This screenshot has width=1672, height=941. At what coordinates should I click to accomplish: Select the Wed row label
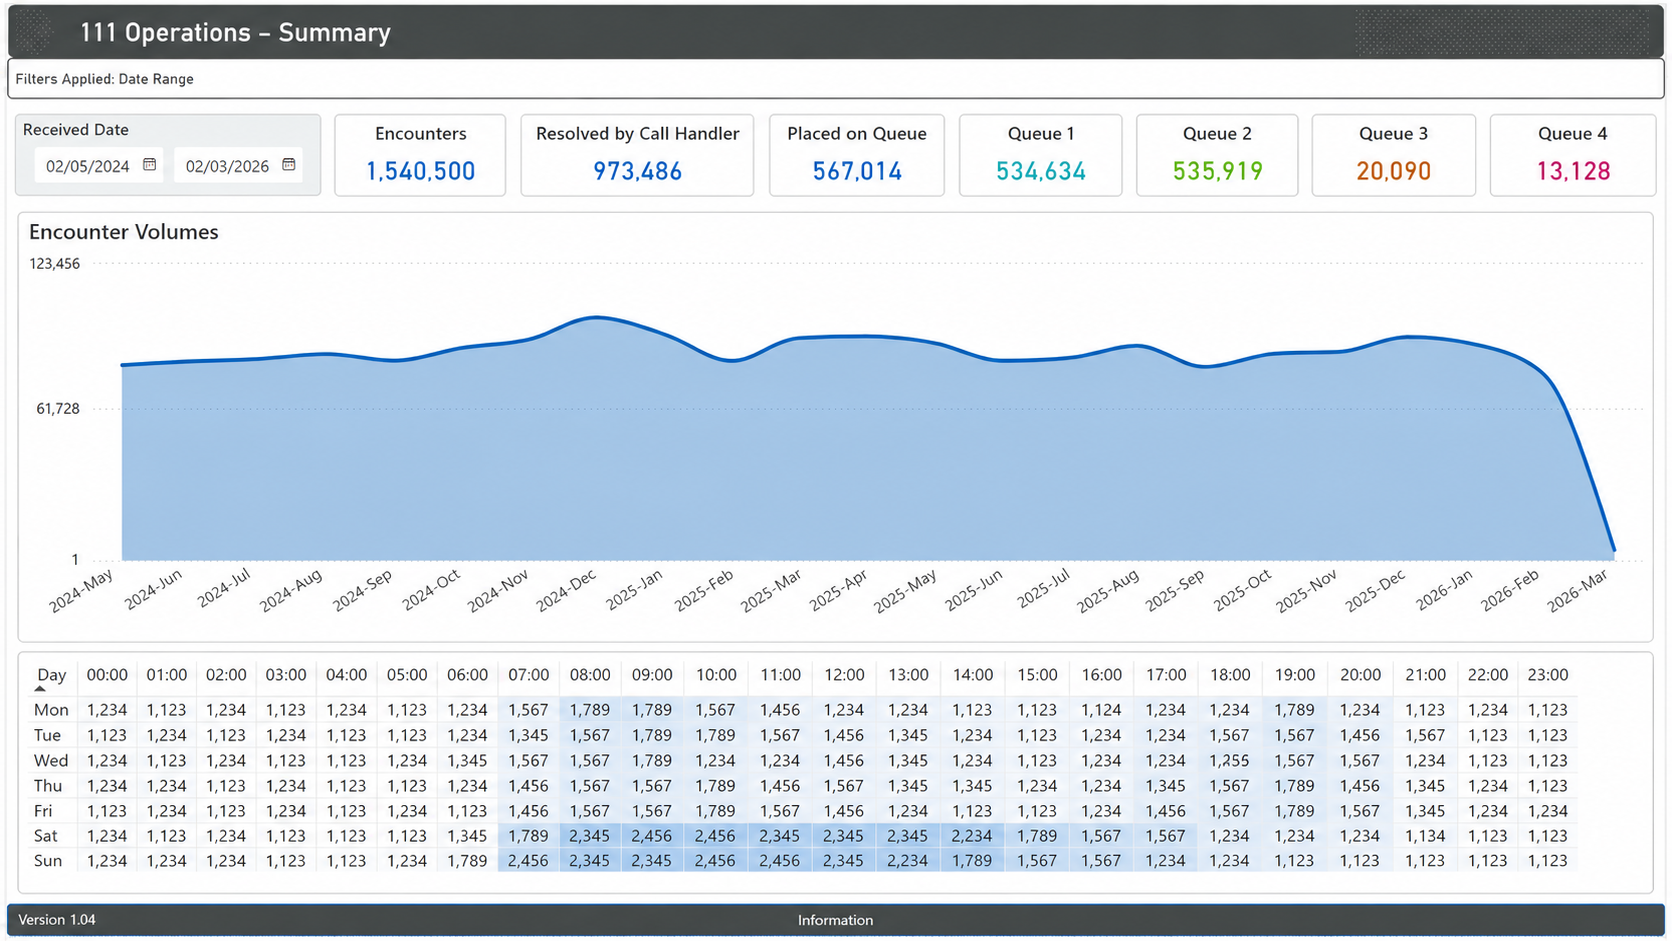click(x=51, y=761)
